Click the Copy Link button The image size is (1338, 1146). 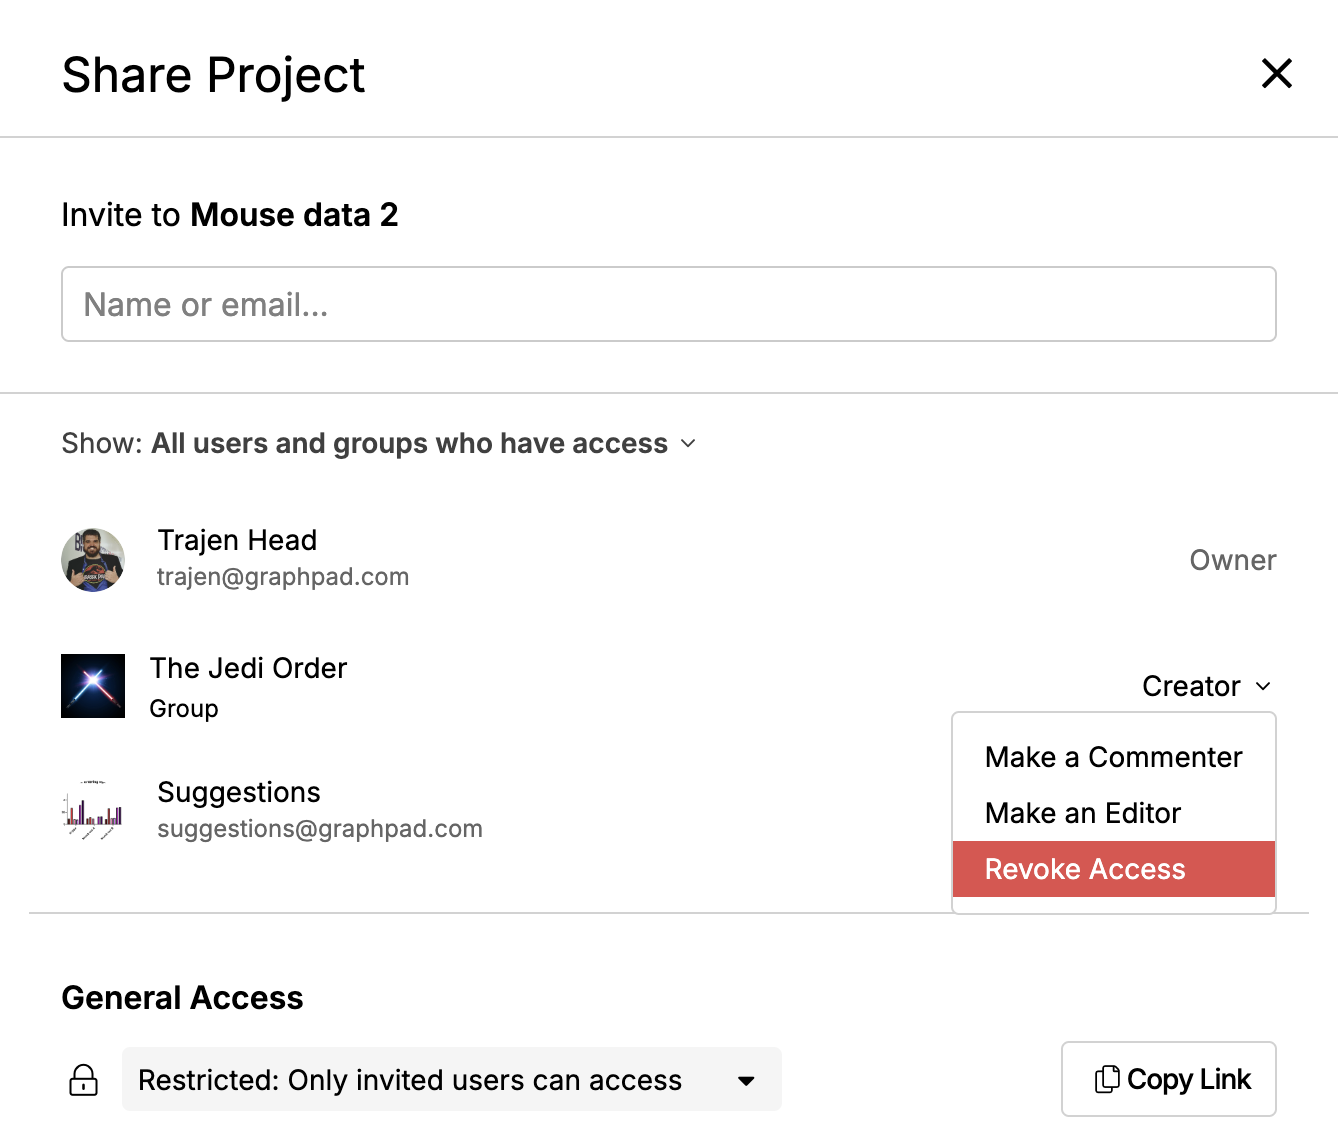click(1168, 1079)
